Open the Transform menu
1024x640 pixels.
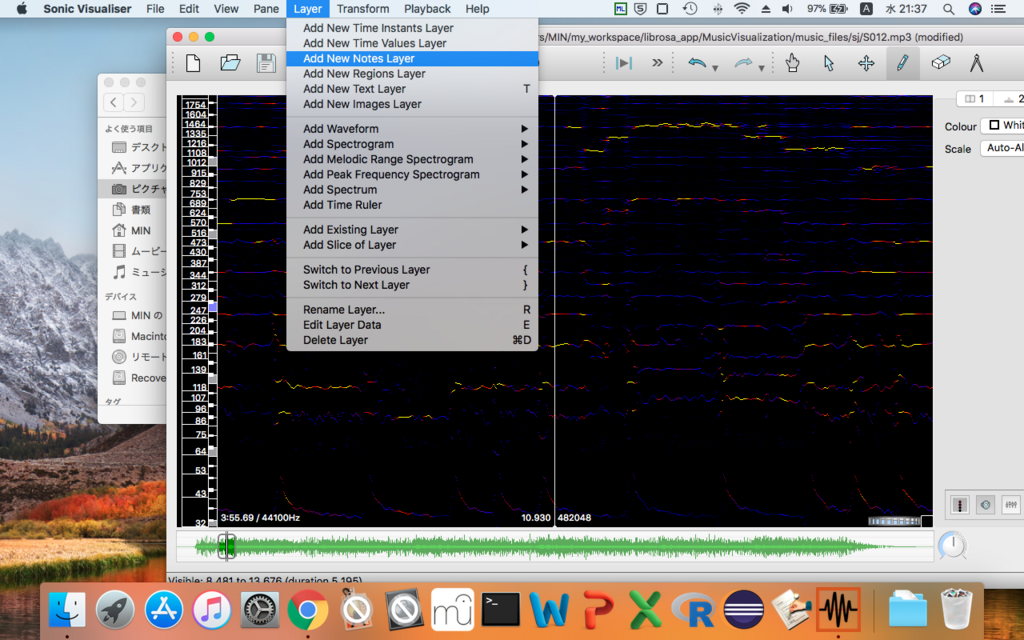click(x=363, y=8)
